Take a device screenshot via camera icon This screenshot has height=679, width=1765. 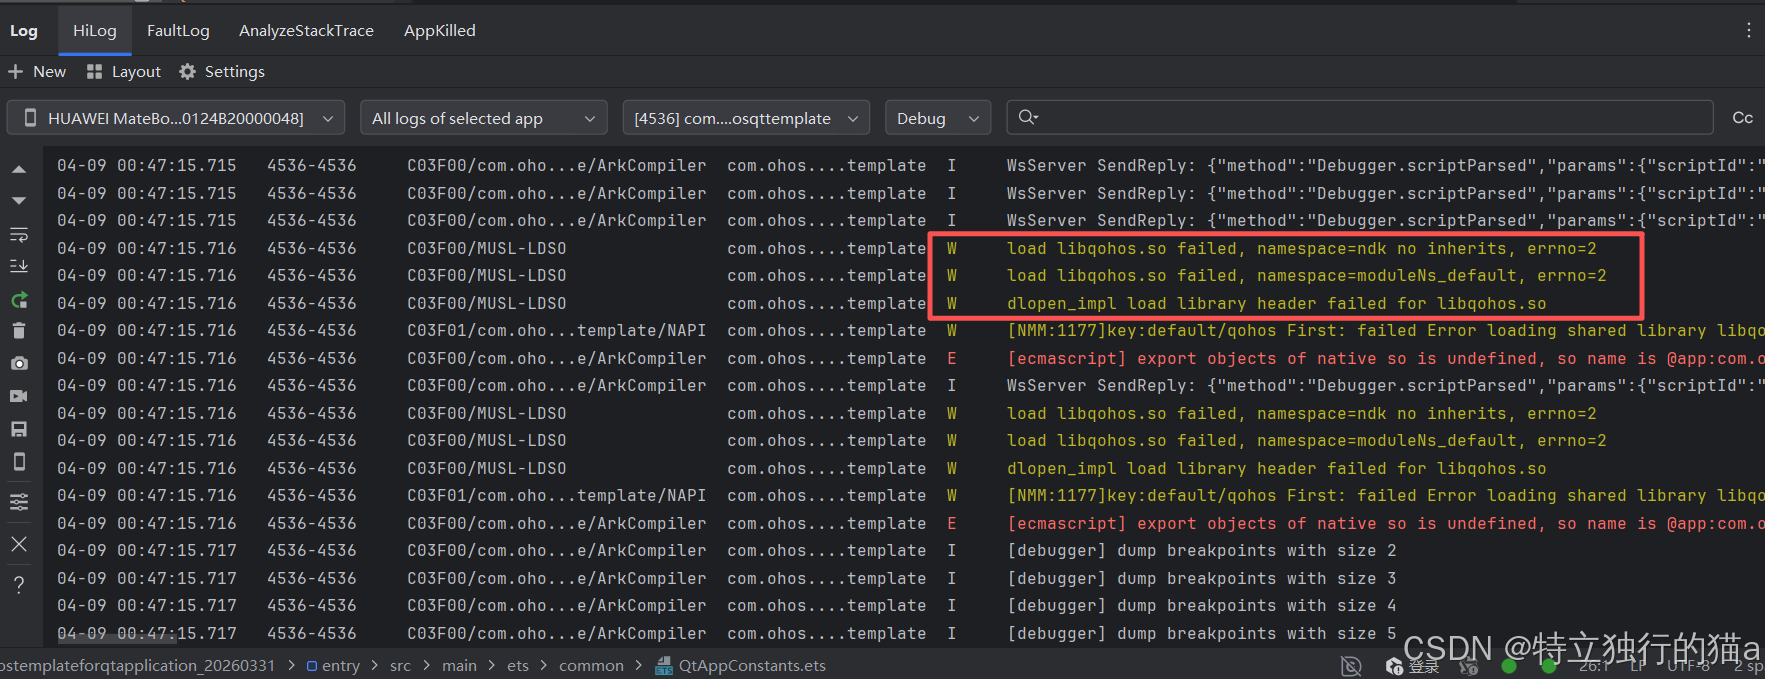[19, 363]
